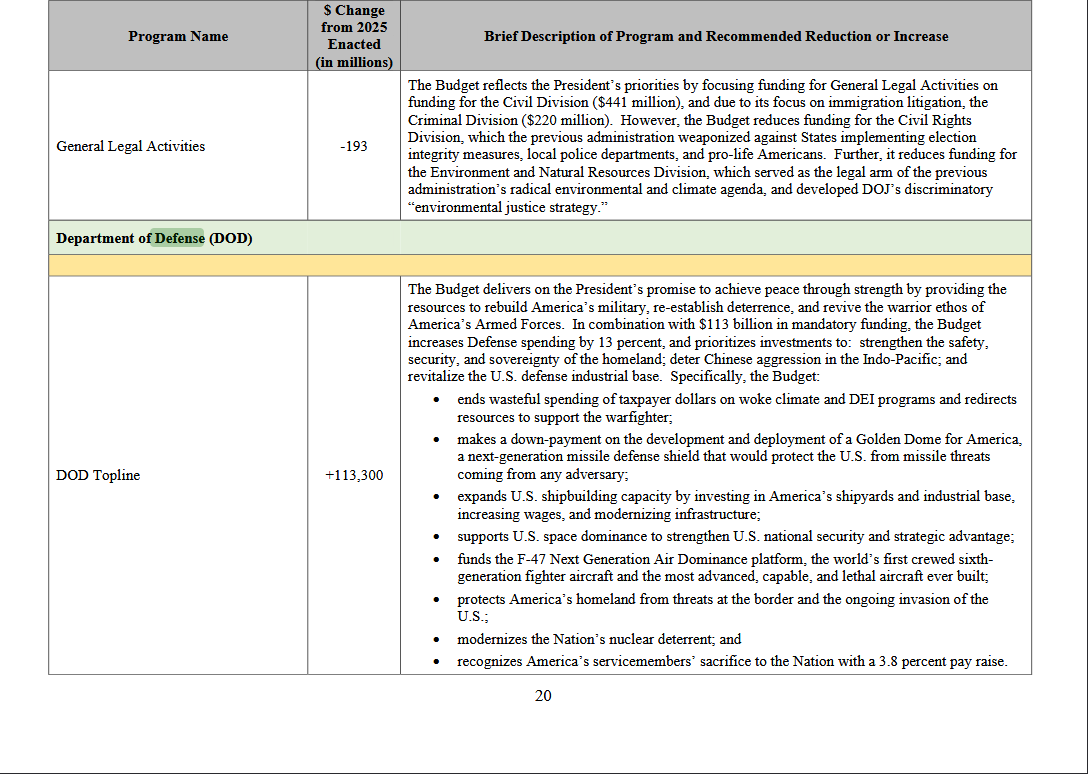The height and width of the screenshot is (774, 1088).
Task: Click the phrase '$113 billion in mandatory funding'
Action: coord(804,324)
